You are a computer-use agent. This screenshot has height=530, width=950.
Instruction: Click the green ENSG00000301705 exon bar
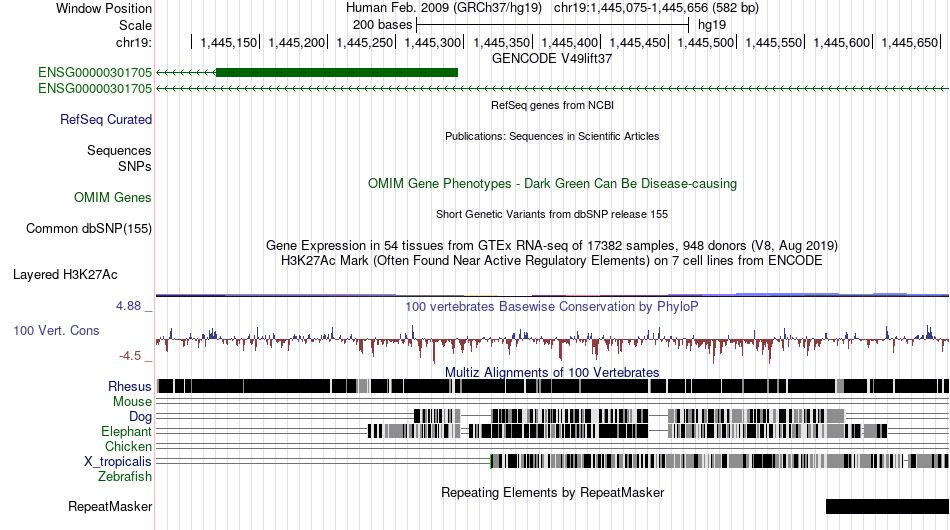[x=337, y=73]
